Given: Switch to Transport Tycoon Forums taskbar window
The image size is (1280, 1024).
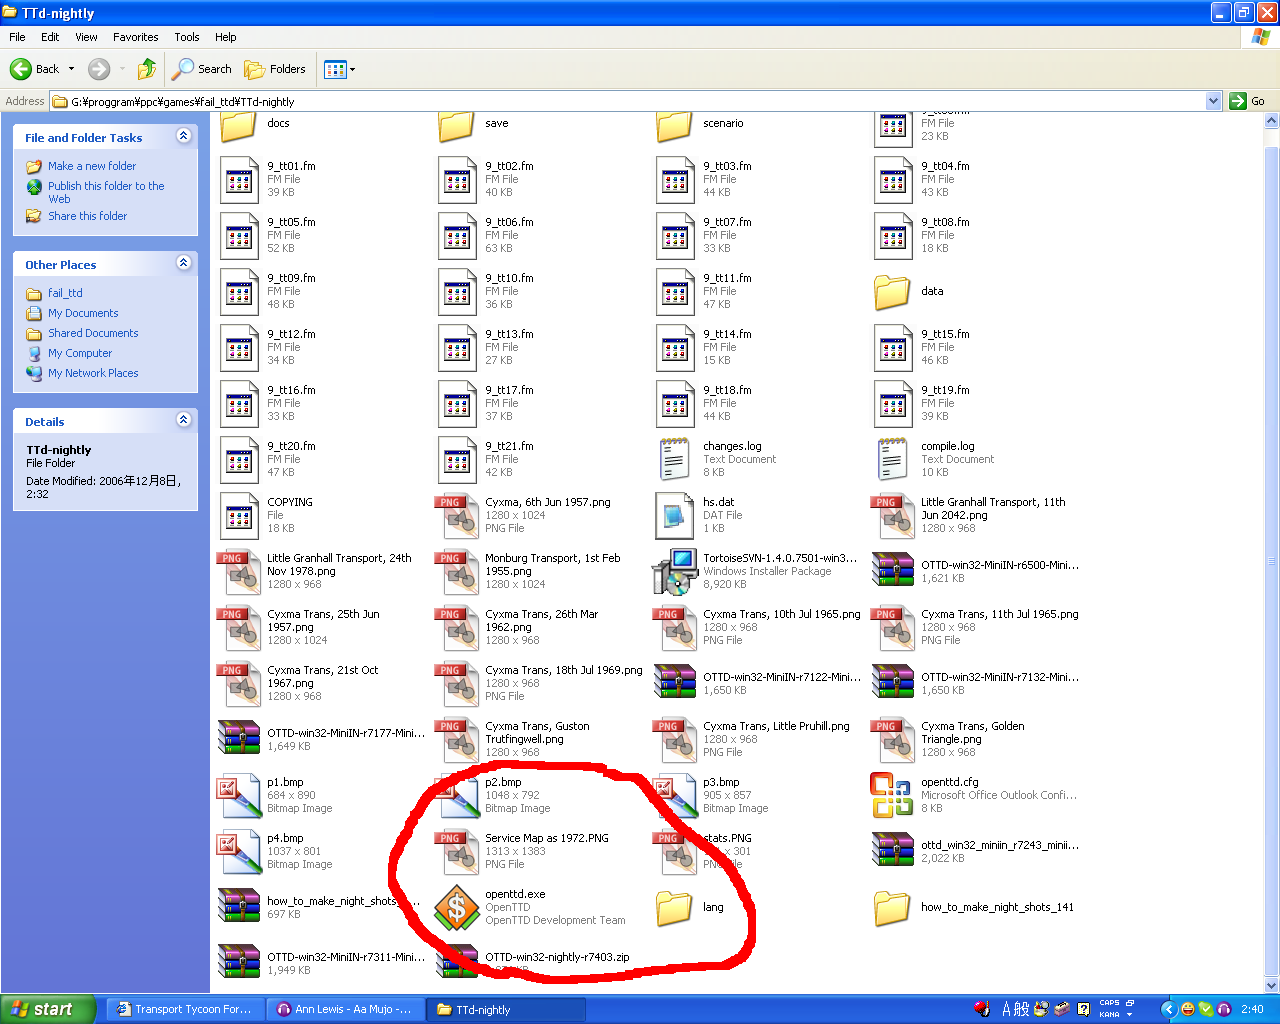Looking at the screenshot, I should tap(184, 1009).
